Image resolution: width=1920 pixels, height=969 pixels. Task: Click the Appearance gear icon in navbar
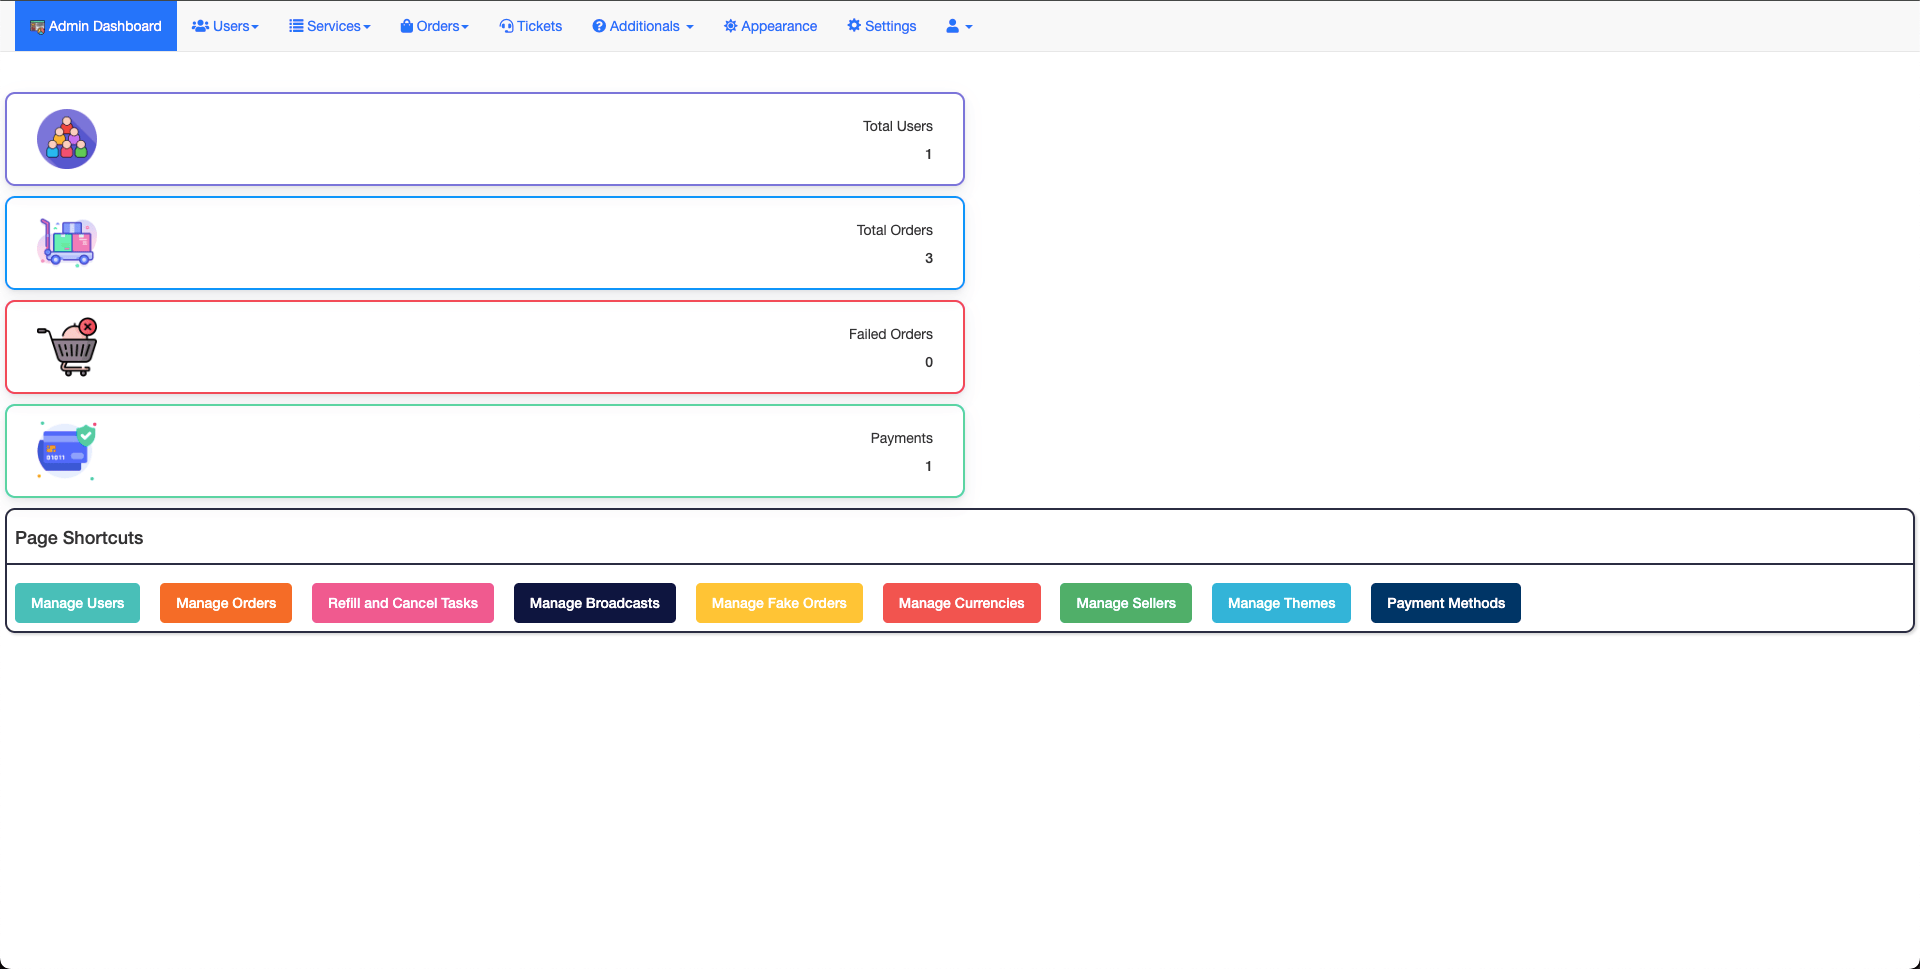click(x=730, y=26)
